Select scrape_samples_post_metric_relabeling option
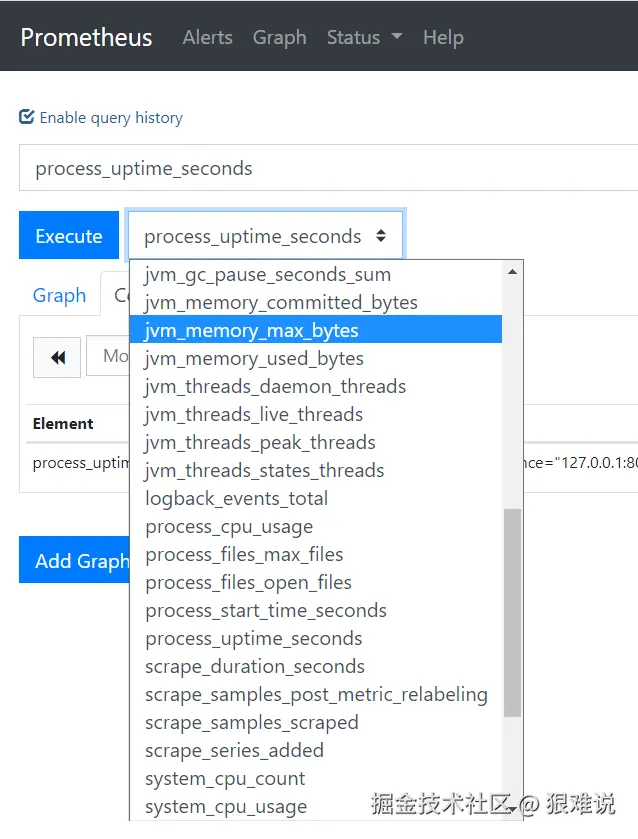Image resolution: width=638 pixels, height=839 pixels. click(x=316, y=695)
